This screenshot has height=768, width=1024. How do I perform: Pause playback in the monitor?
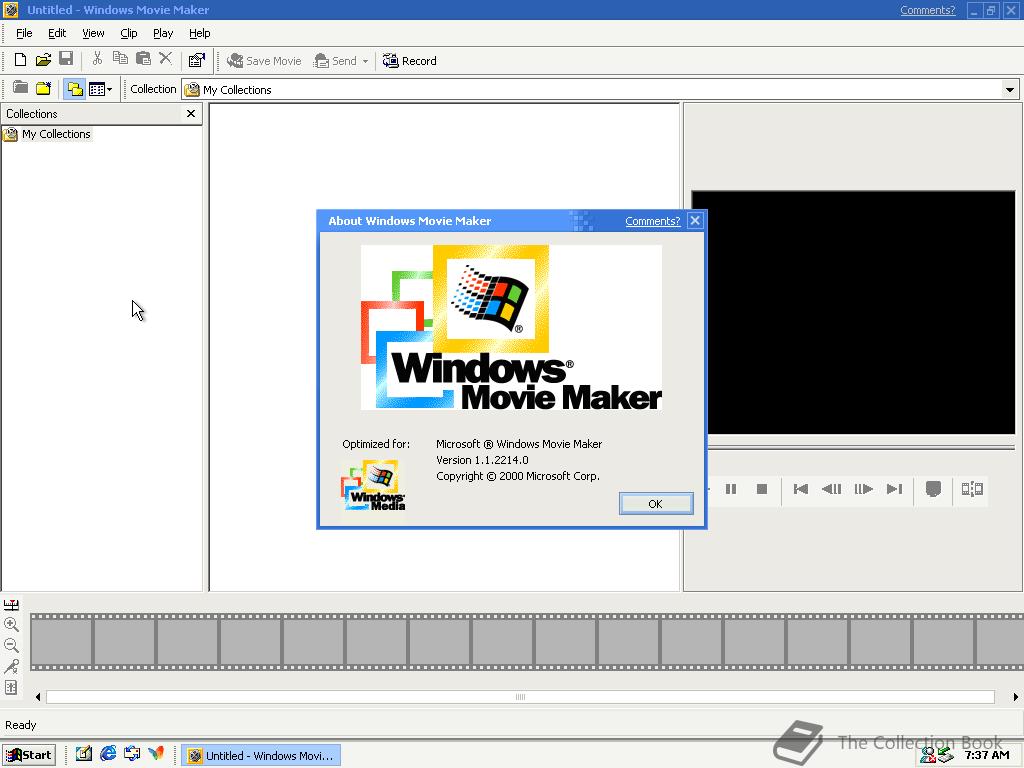click(731, 489)
